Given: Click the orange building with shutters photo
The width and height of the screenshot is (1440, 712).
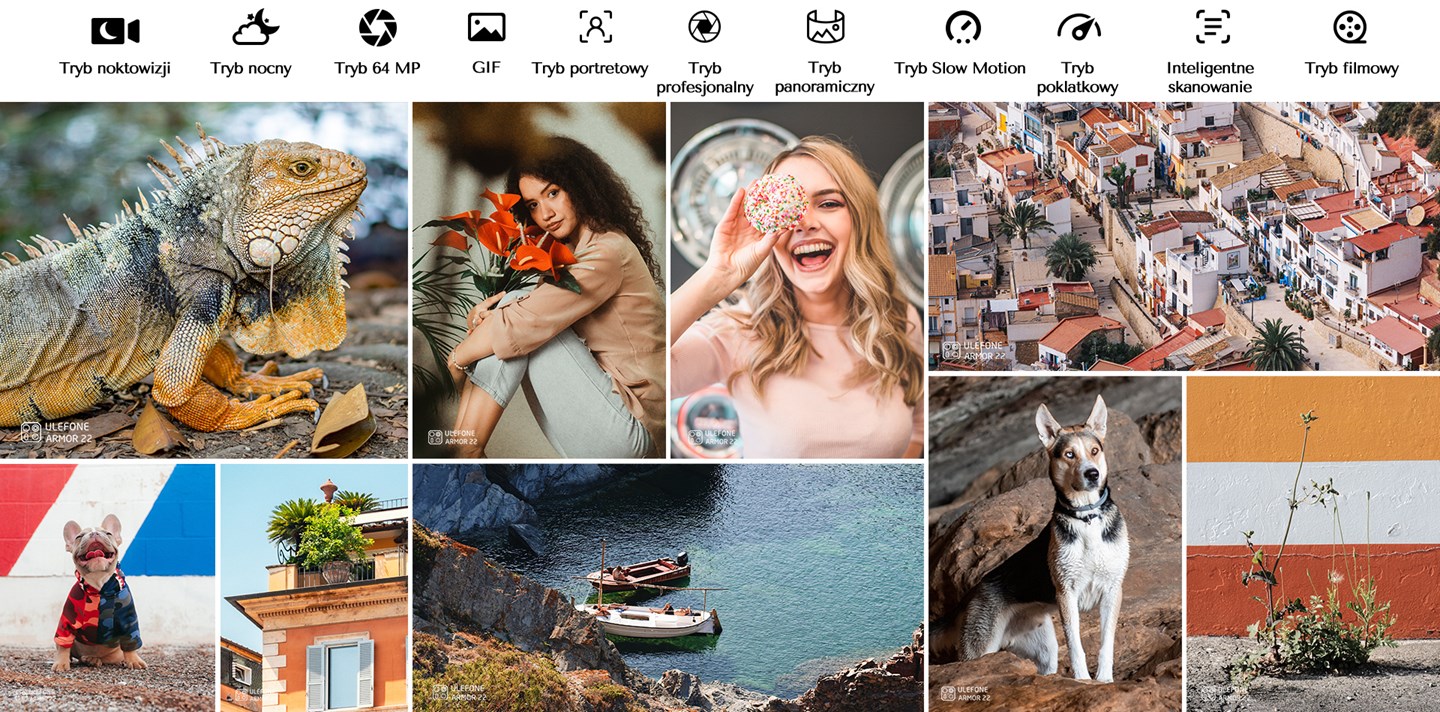Looking at the screenshot, I should coord(314,587).
